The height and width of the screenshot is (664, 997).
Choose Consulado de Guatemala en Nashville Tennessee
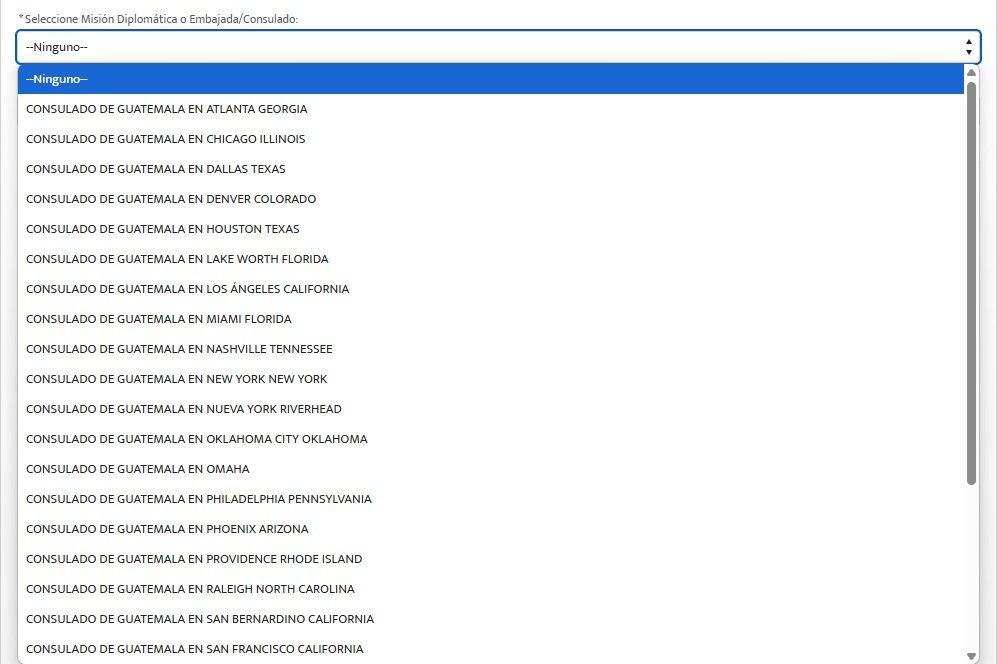tap(491, 349)
